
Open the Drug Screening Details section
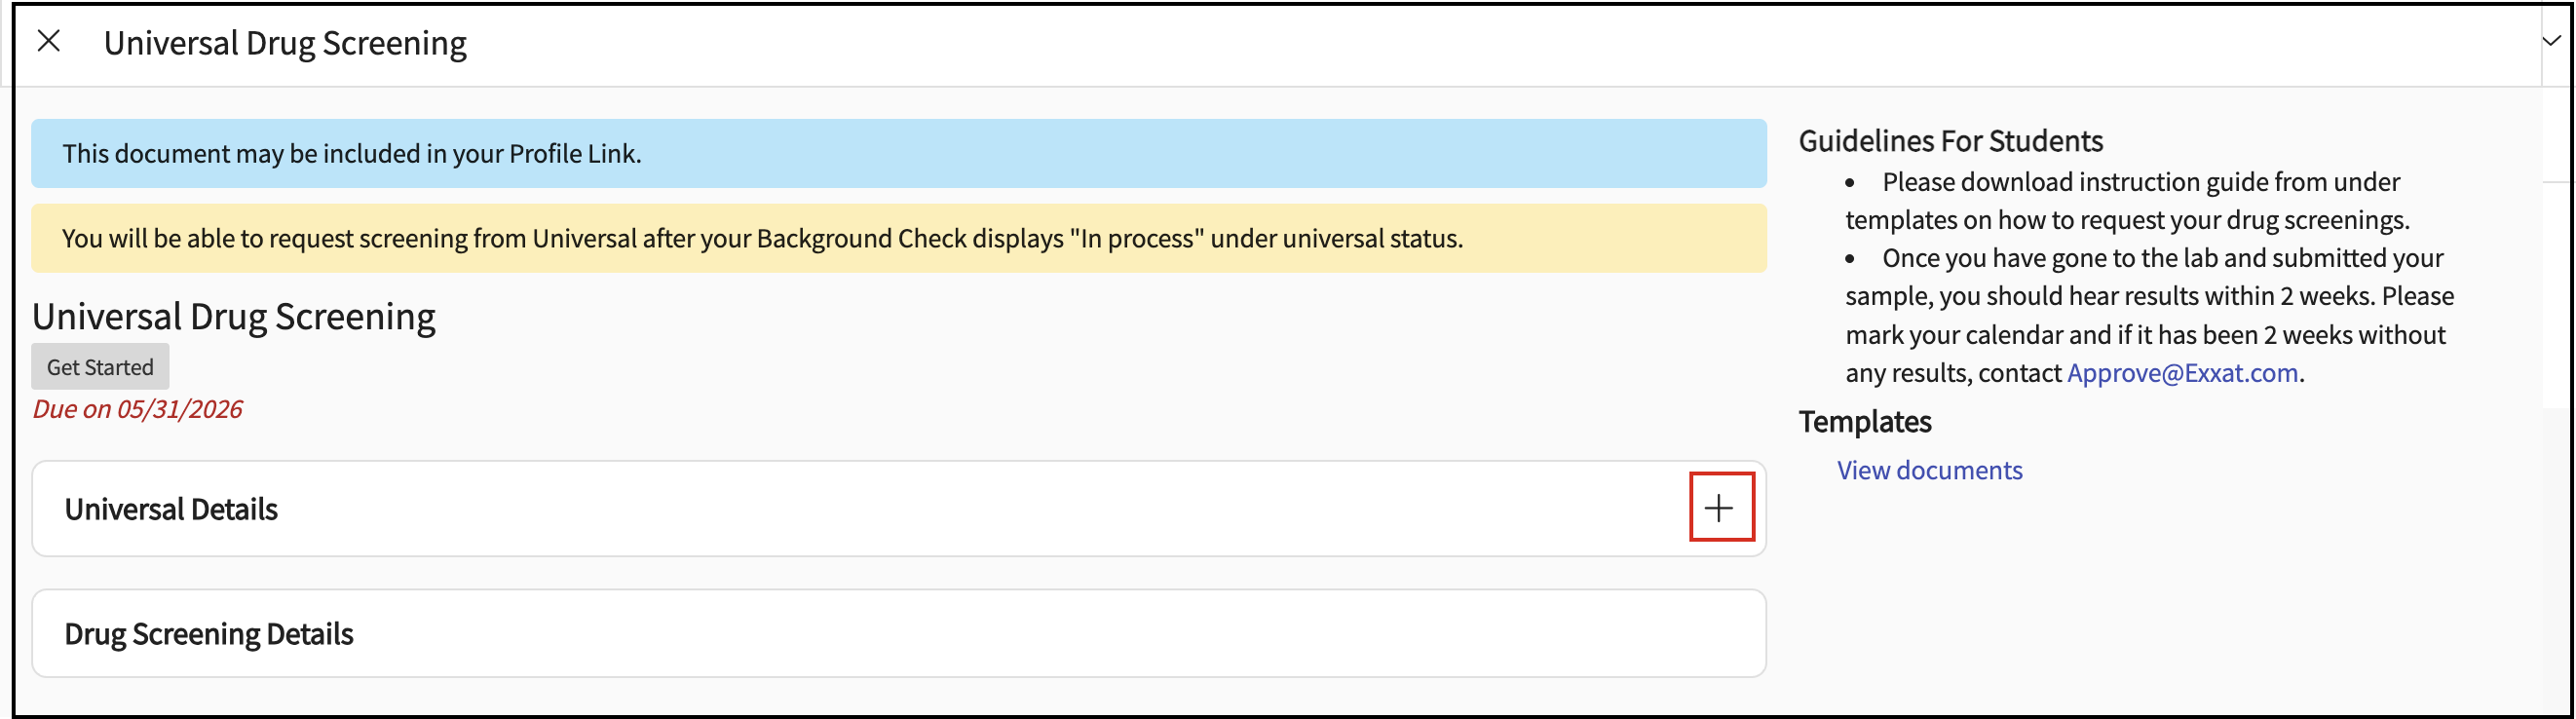tap(898, 633)
